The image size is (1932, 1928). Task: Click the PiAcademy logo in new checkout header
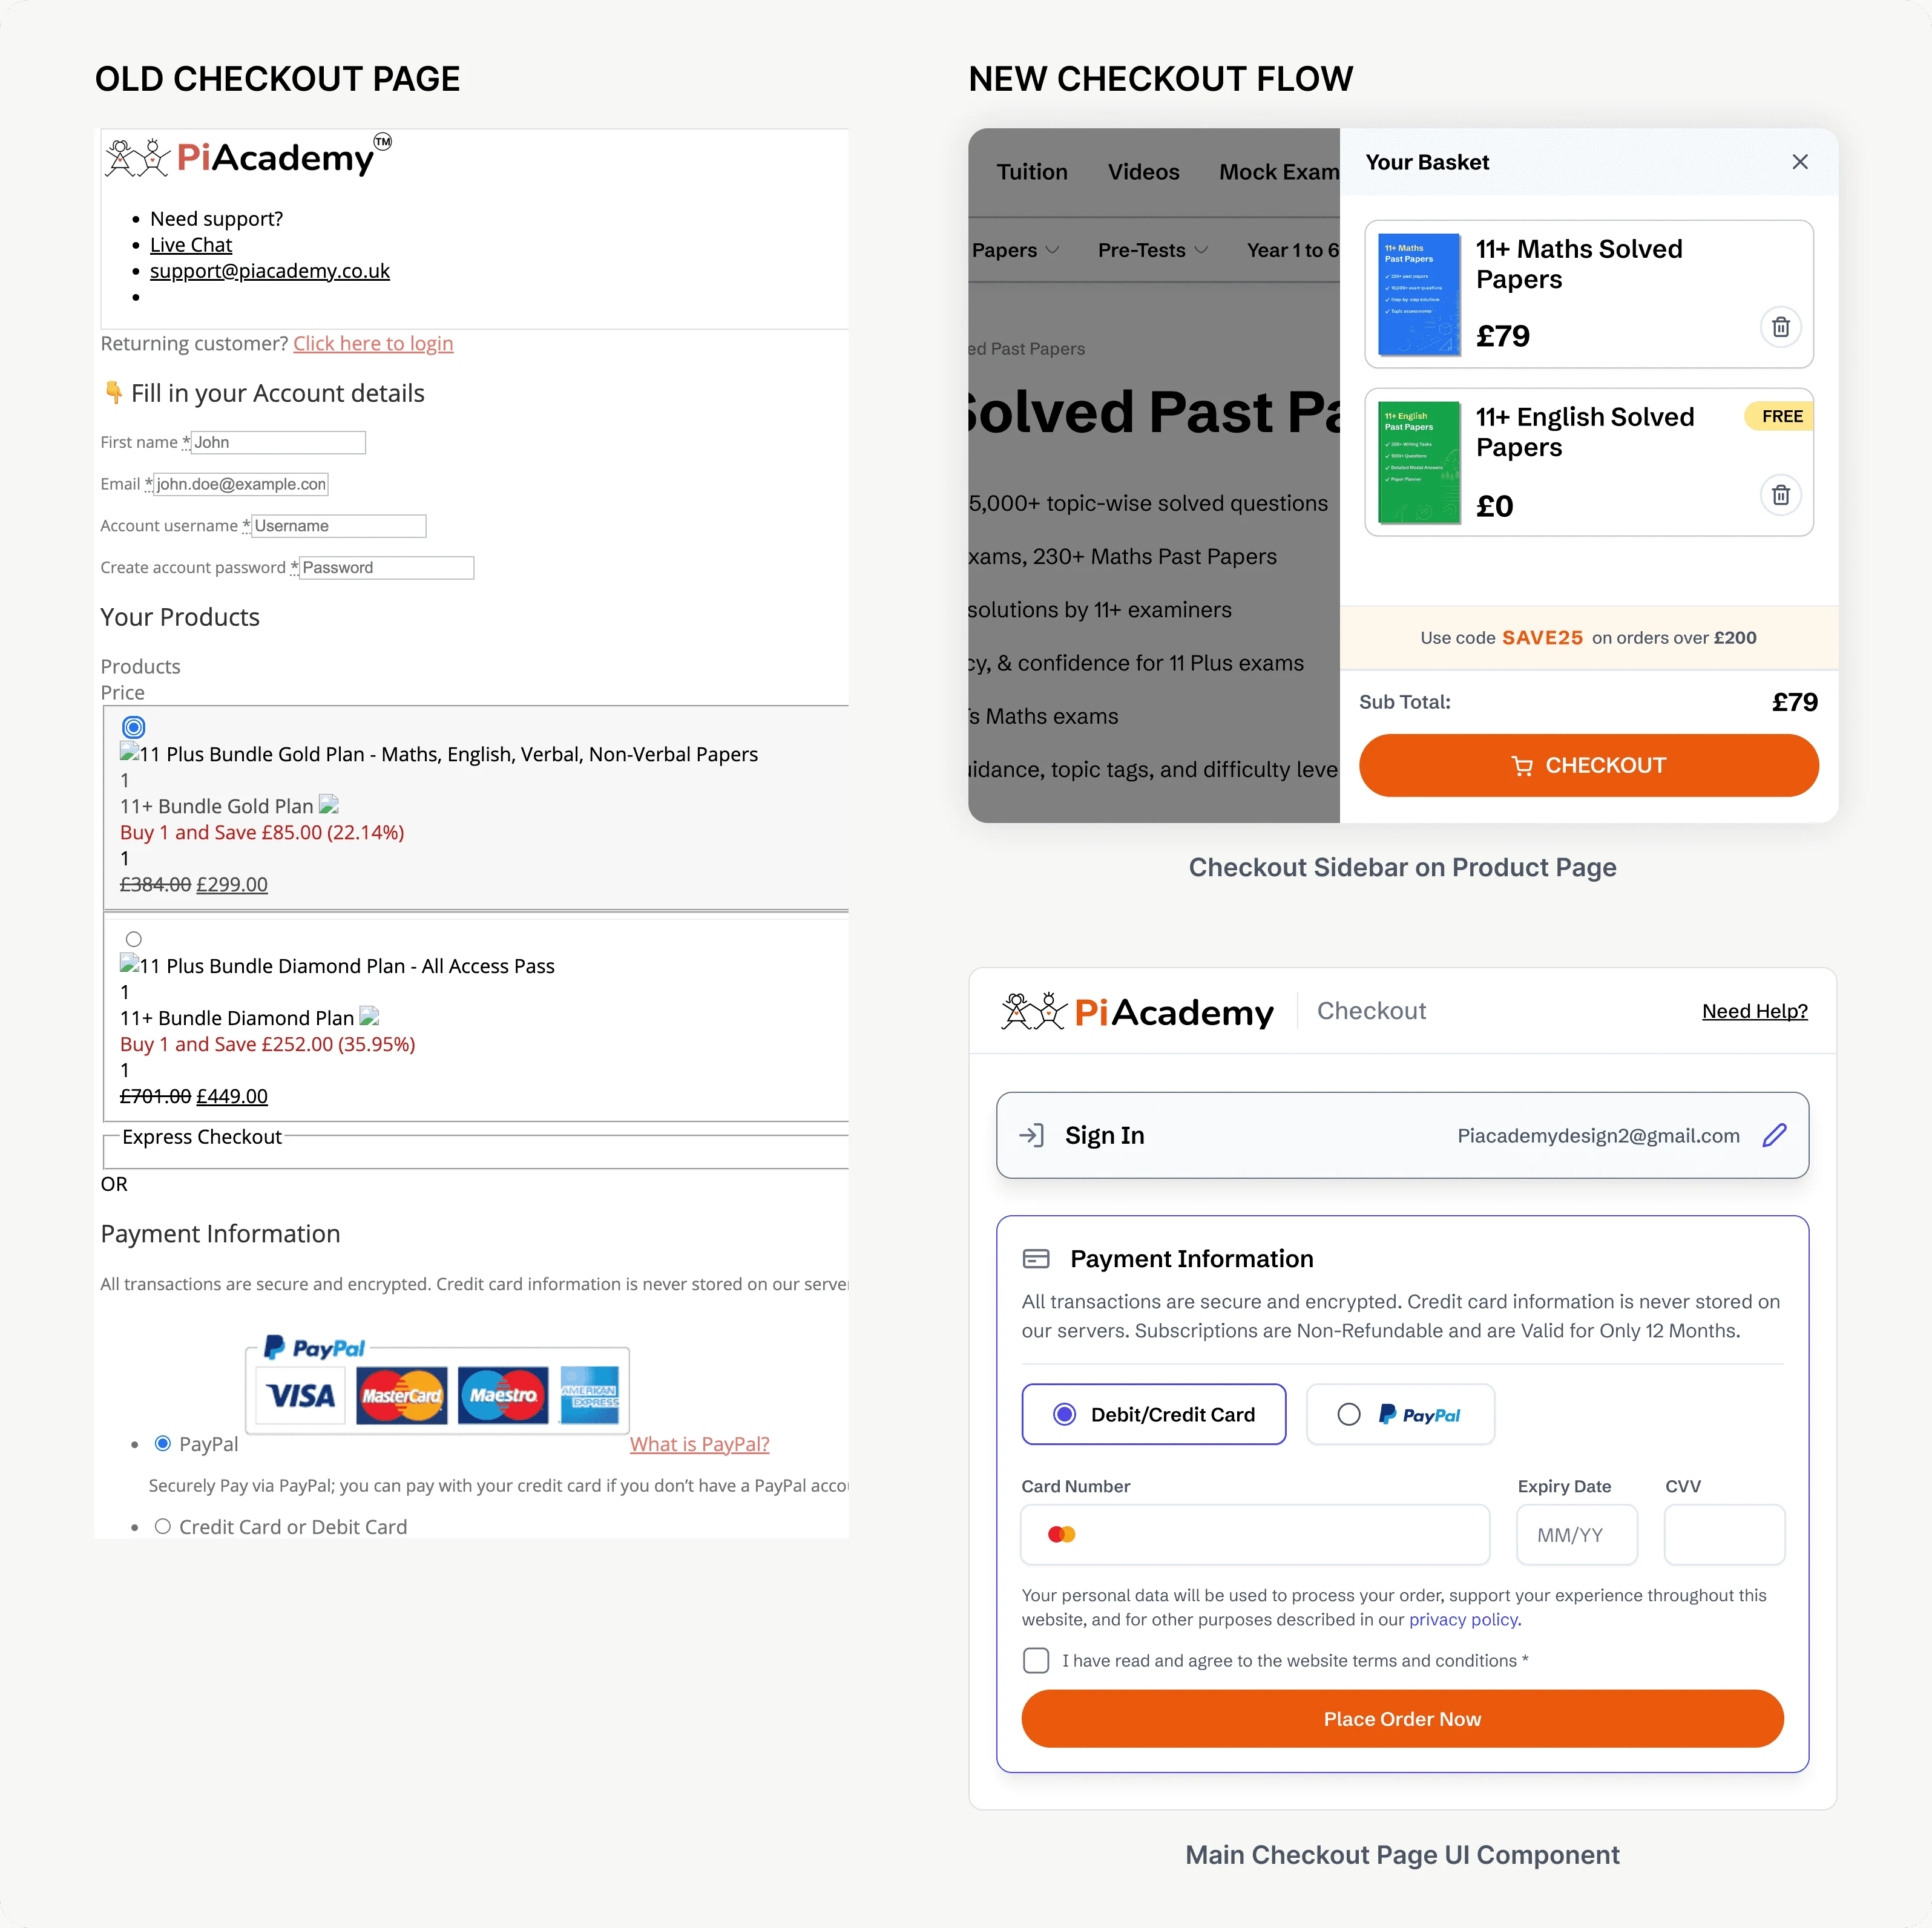[x=1137, y=1011]
